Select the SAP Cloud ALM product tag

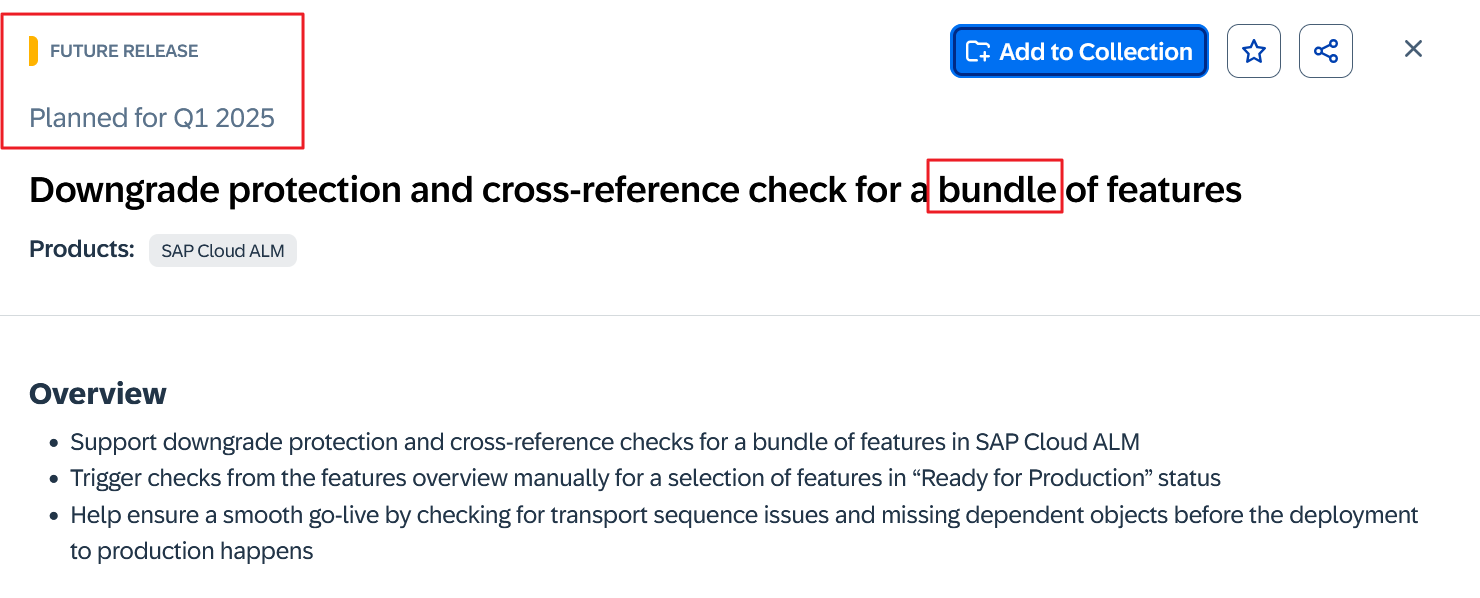223,251
